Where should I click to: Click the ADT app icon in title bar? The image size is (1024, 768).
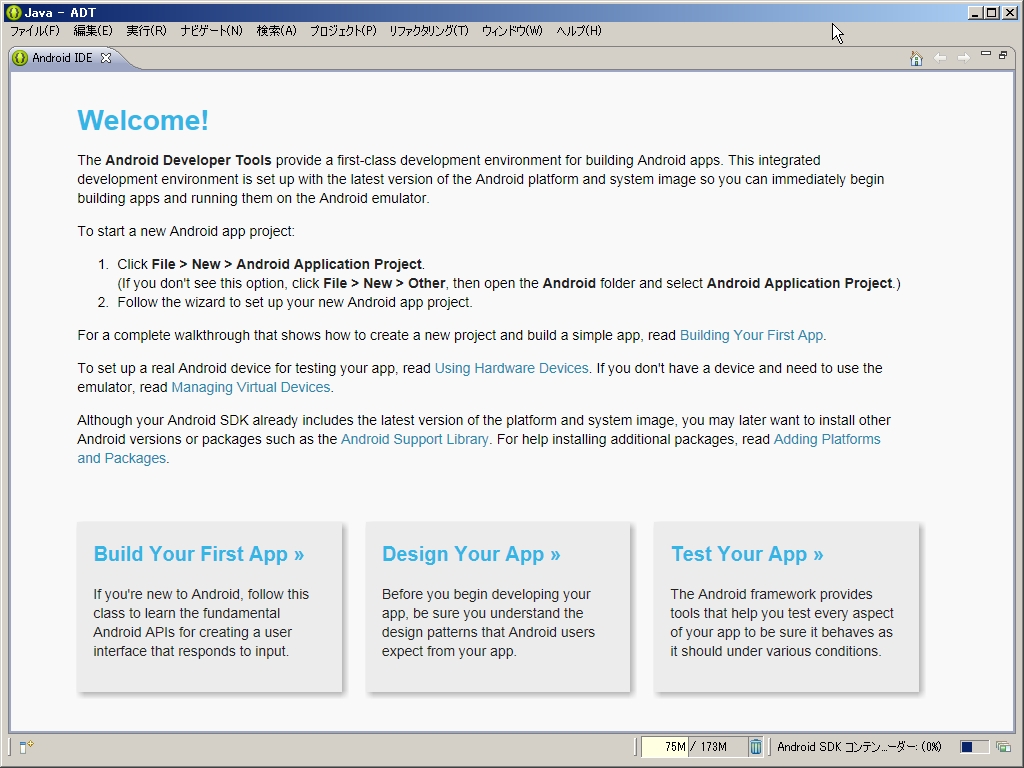(x=13, y=12)
